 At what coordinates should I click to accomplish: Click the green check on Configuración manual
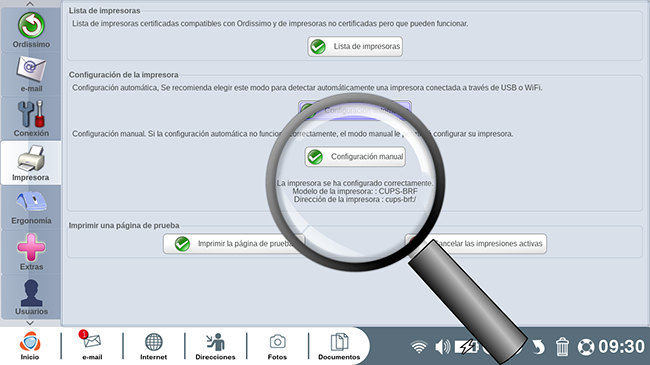click(x=315, y=157)
